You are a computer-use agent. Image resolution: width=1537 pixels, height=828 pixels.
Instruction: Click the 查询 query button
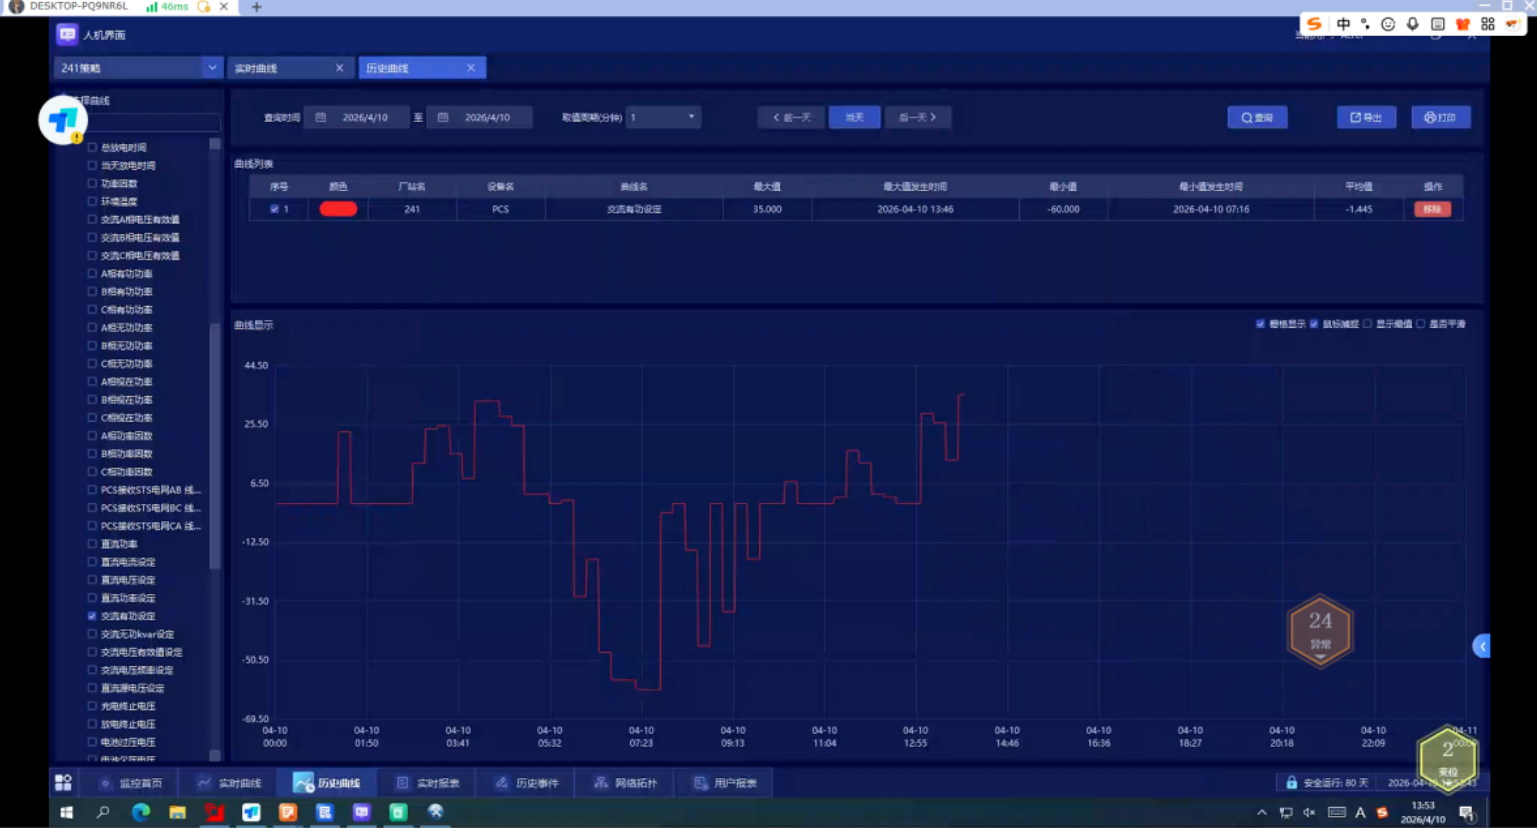[x=1257, y=117]
